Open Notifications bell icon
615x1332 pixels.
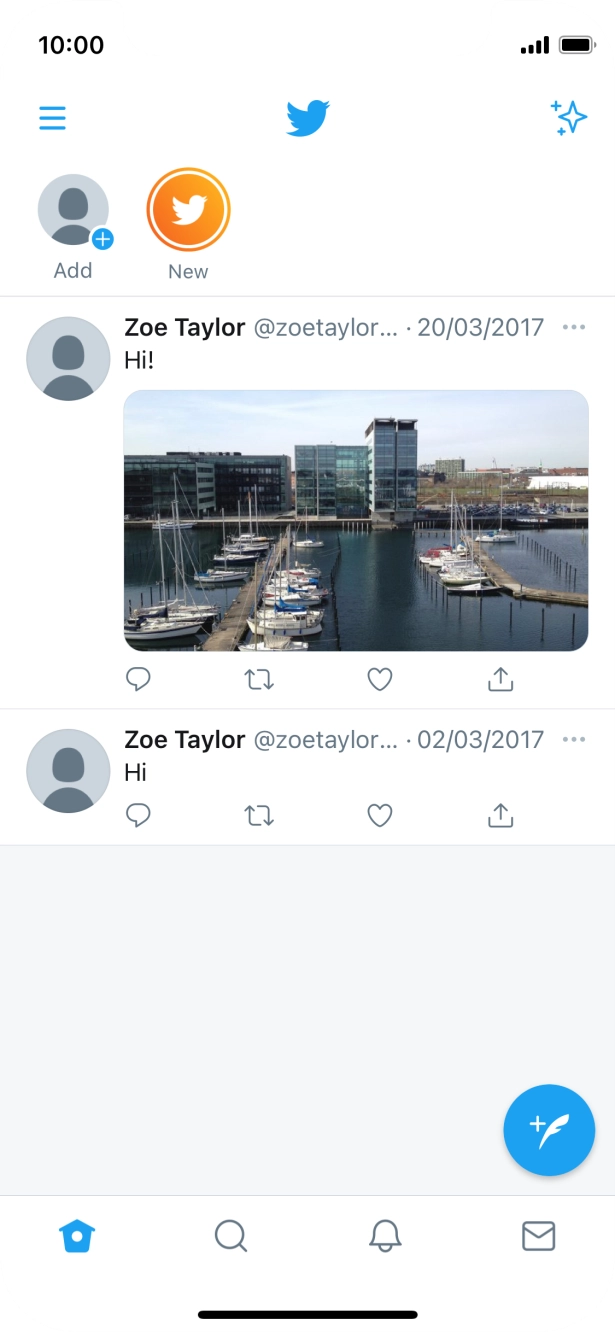384,1236
